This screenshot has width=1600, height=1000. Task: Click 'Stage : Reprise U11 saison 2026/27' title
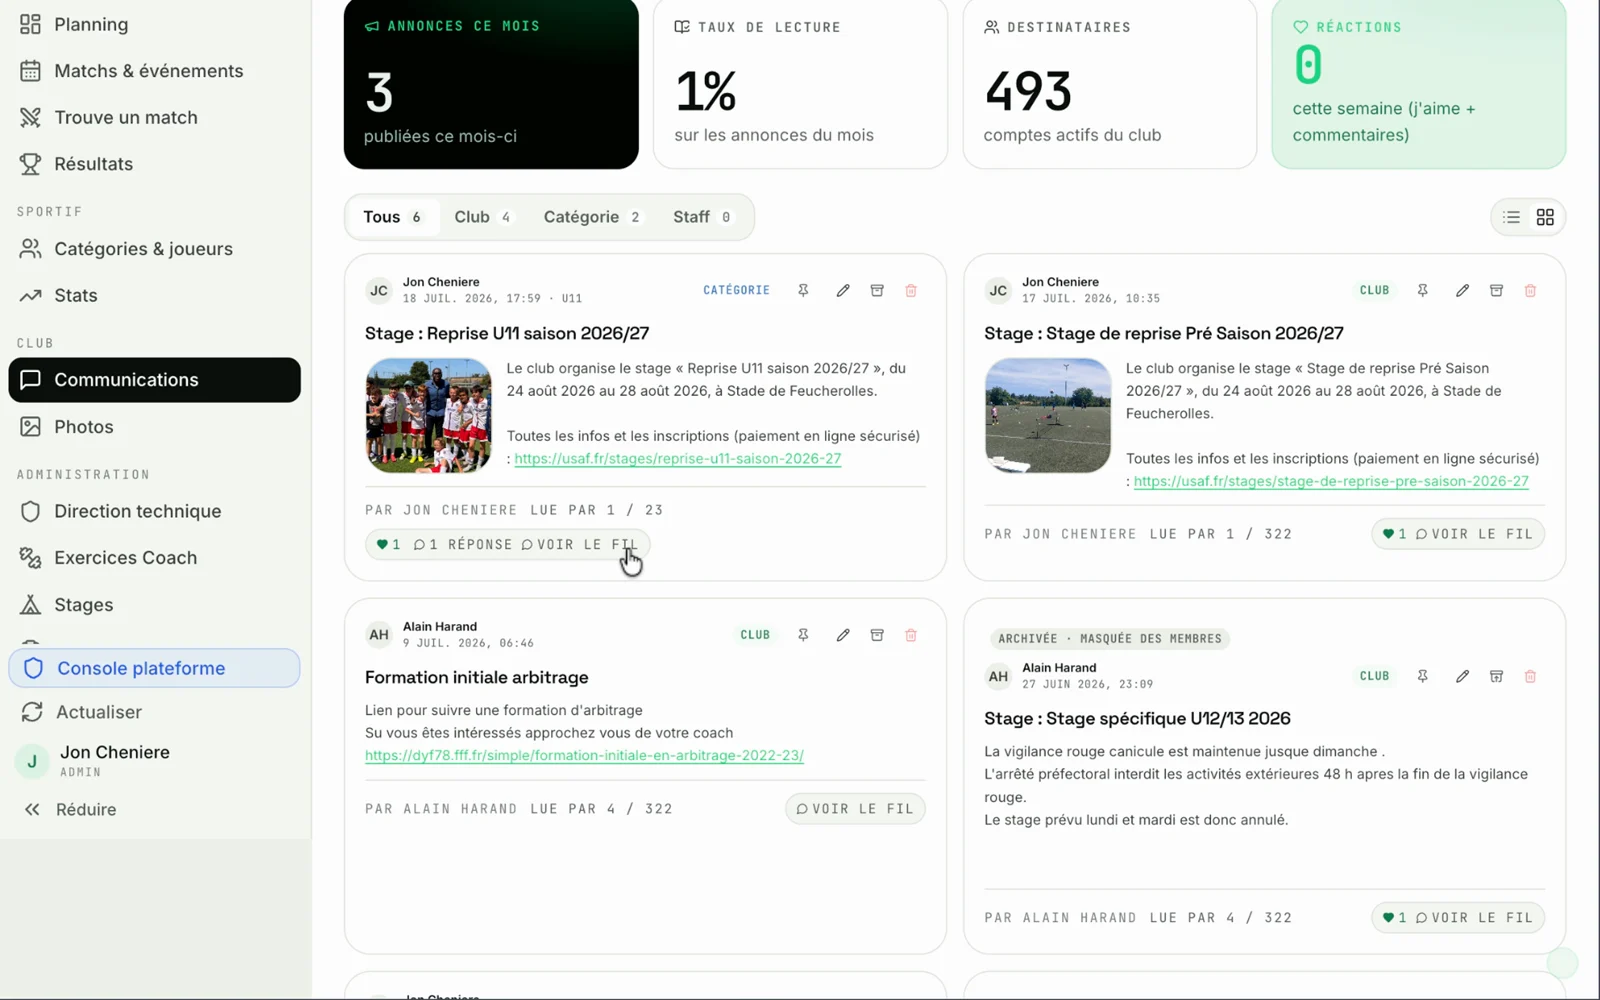[507, 333]
